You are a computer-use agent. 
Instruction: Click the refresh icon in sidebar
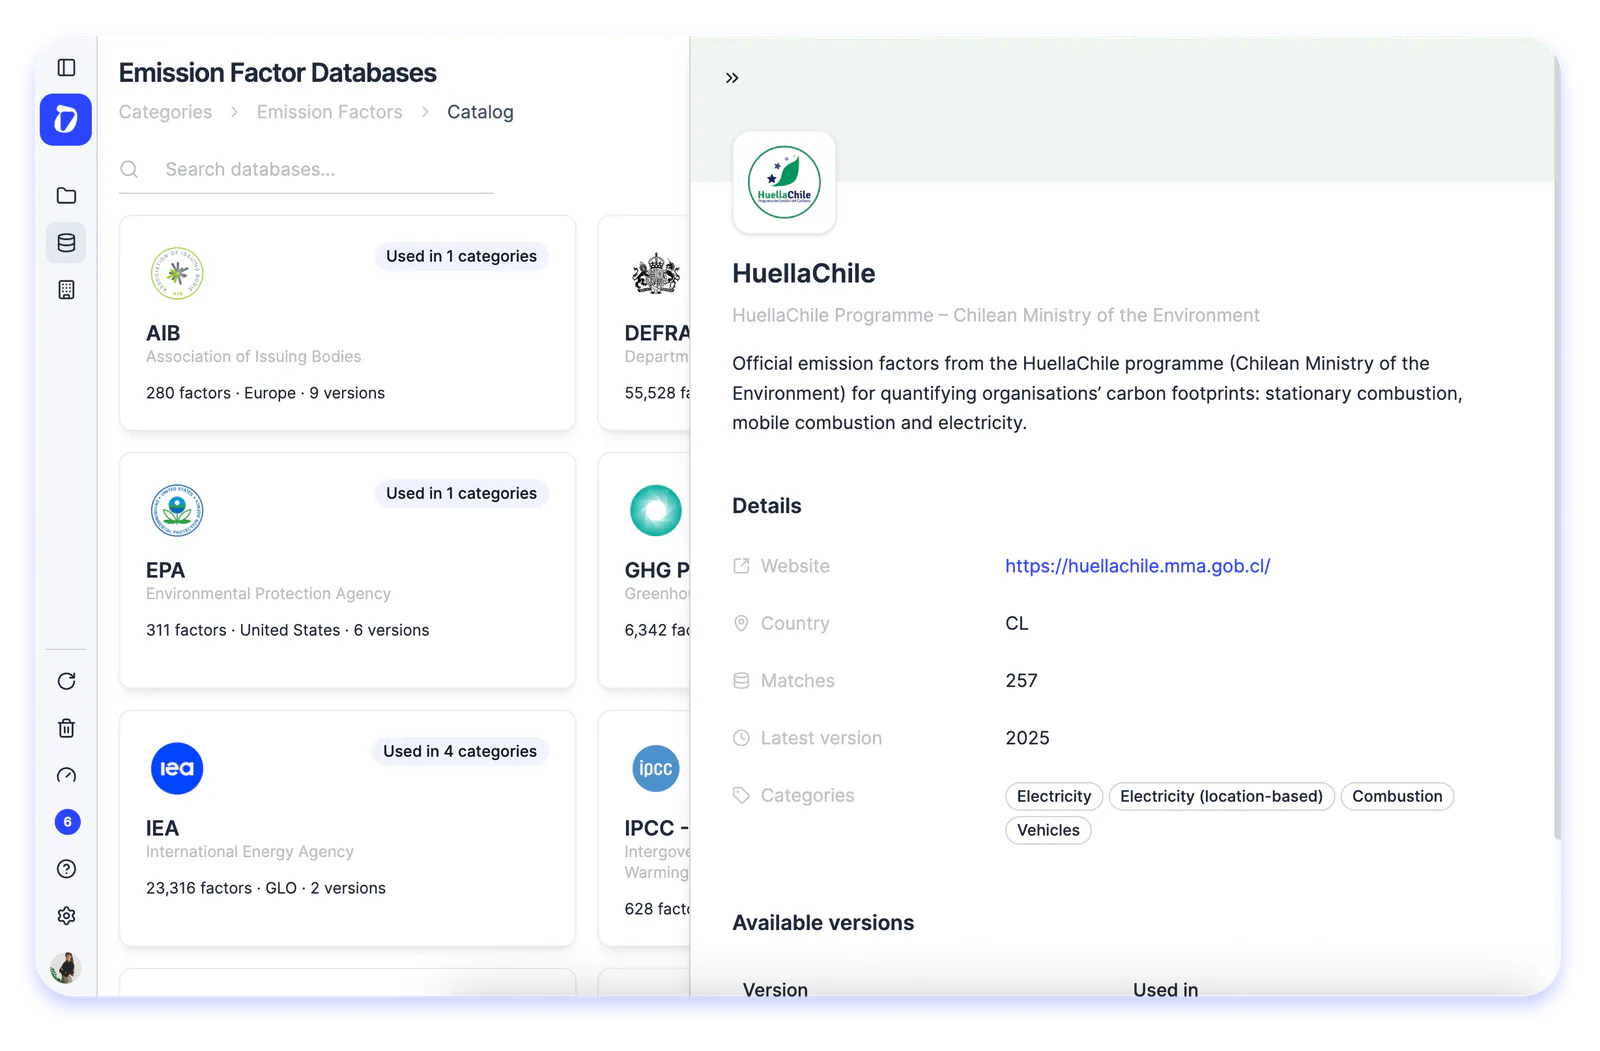(x=66, y=681)
